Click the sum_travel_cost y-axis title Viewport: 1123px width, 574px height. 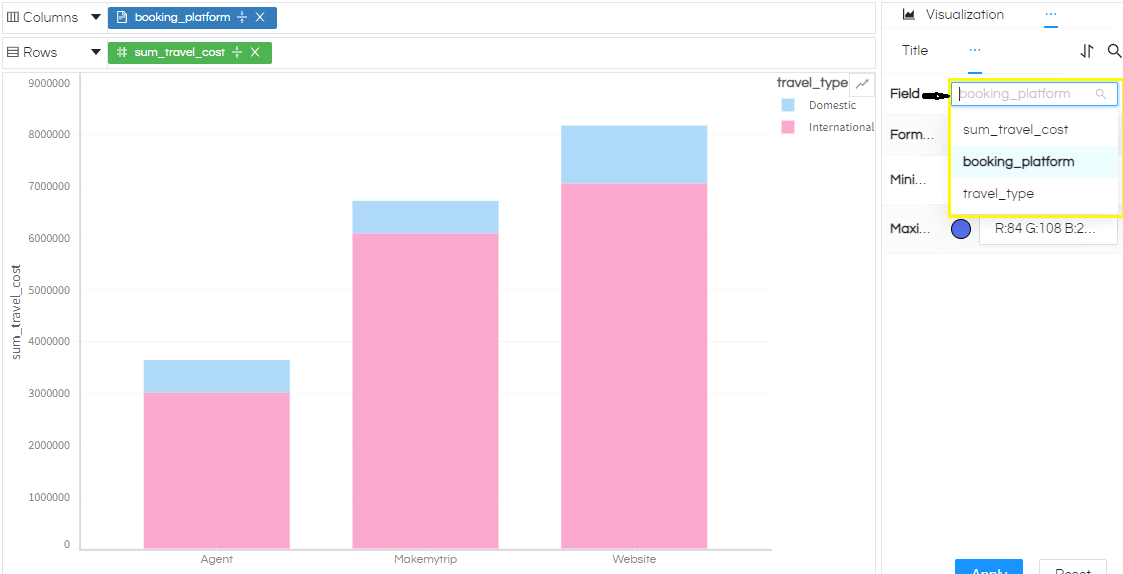[x=16, y=312]
